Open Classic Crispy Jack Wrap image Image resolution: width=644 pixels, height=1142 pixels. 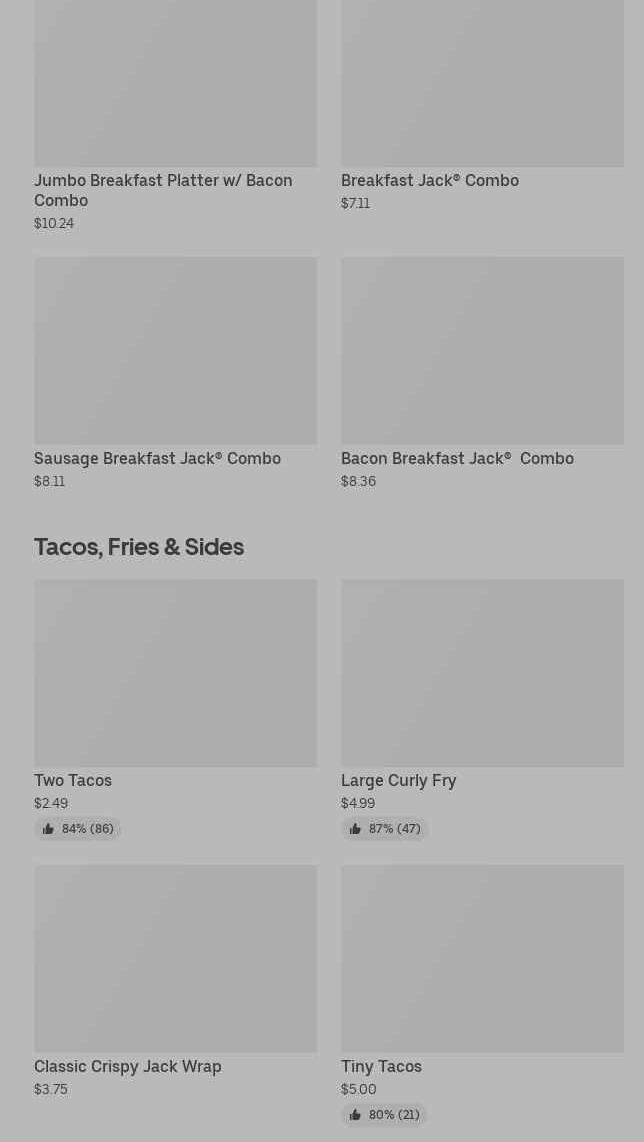click(175, 958)
